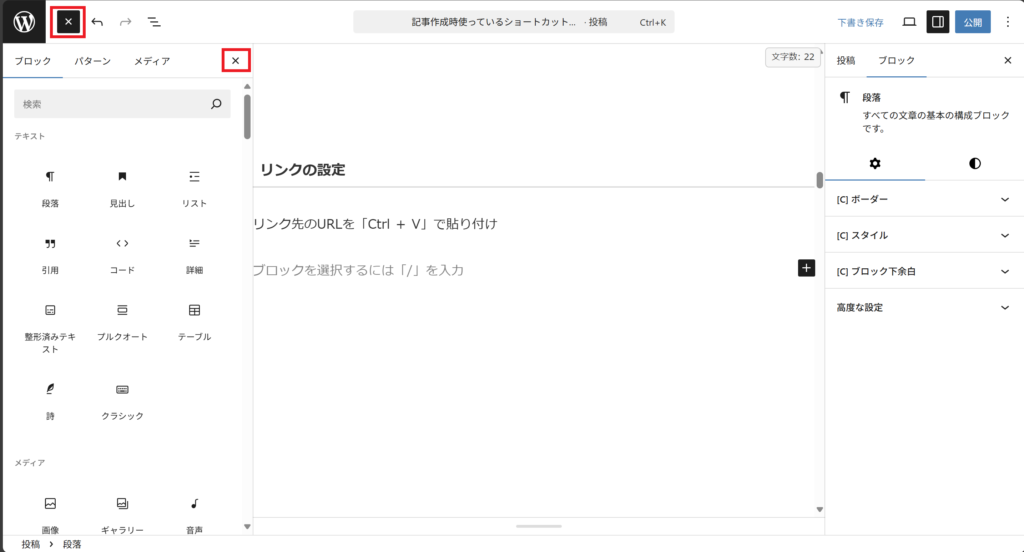Expand 高度な設定 advanced settings
1024x552 pixels.
(923, 307)
